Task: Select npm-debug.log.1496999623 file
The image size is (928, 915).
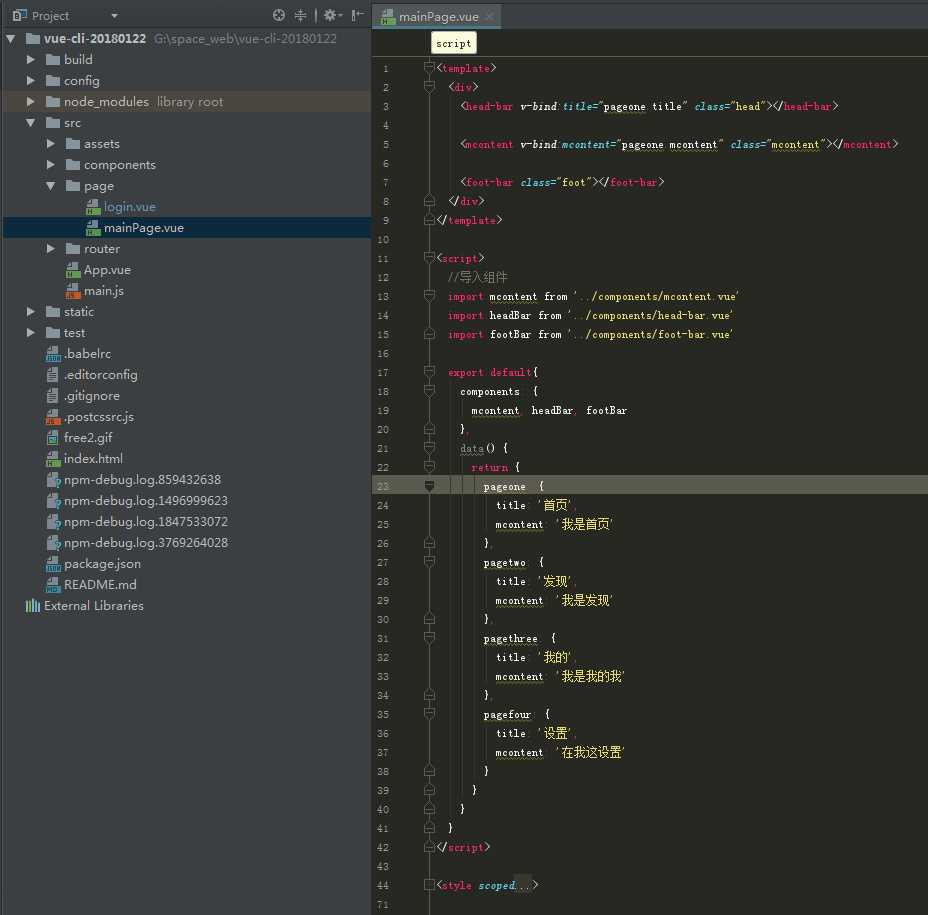Action: click(x=146, y=501)
